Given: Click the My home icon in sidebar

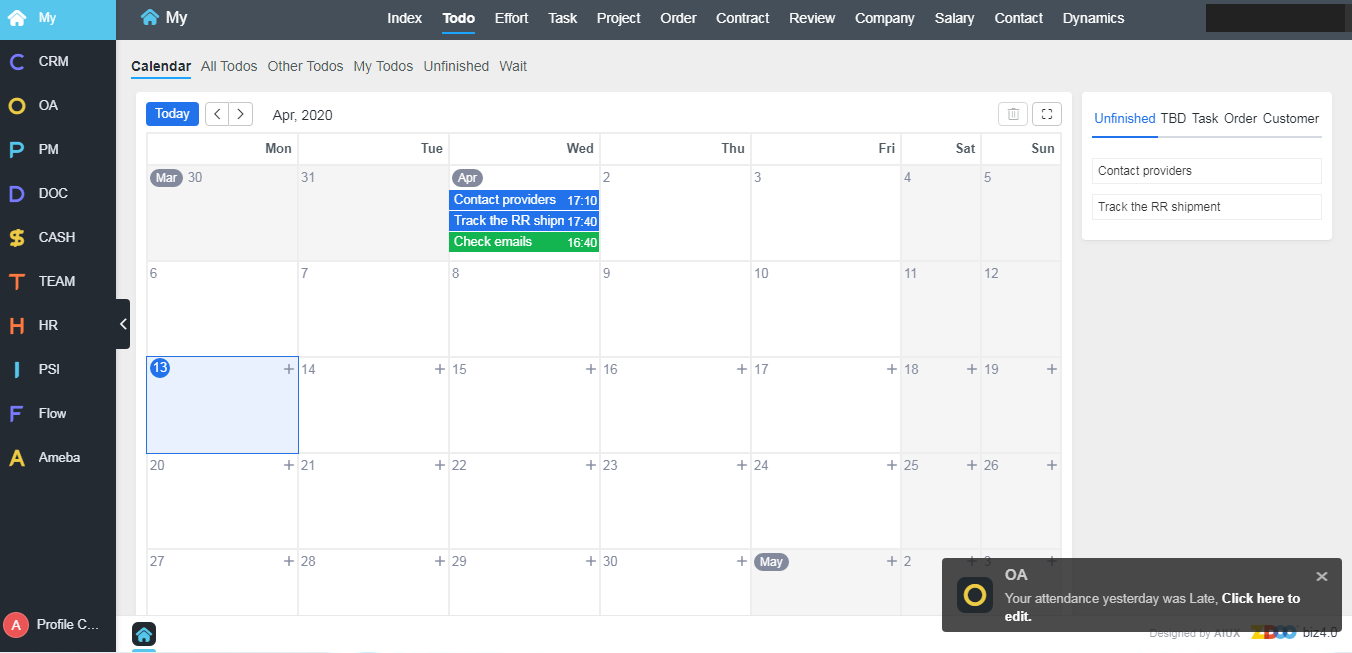Looking at the screenshot, I should [x=17, y=18].
